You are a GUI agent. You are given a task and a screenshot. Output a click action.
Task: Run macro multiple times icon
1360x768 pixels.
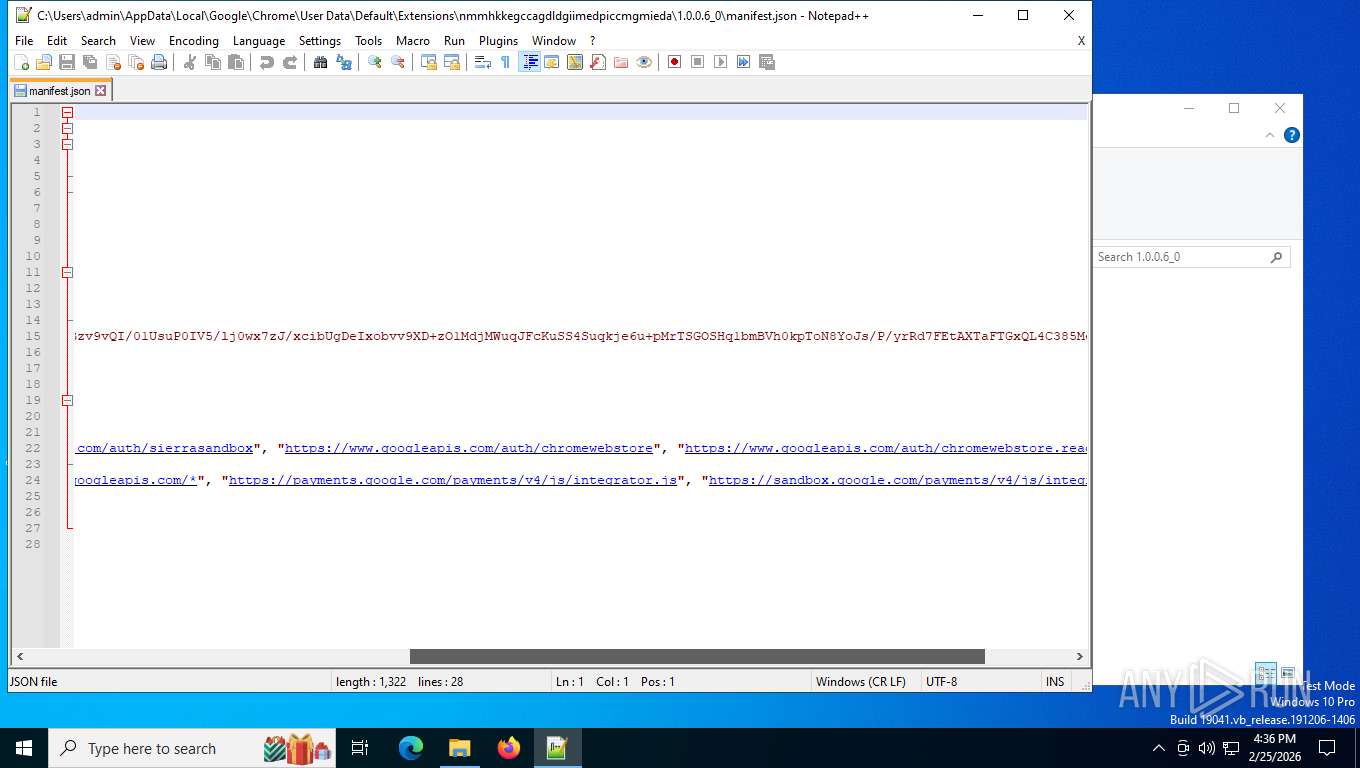(x=743, y=62)
